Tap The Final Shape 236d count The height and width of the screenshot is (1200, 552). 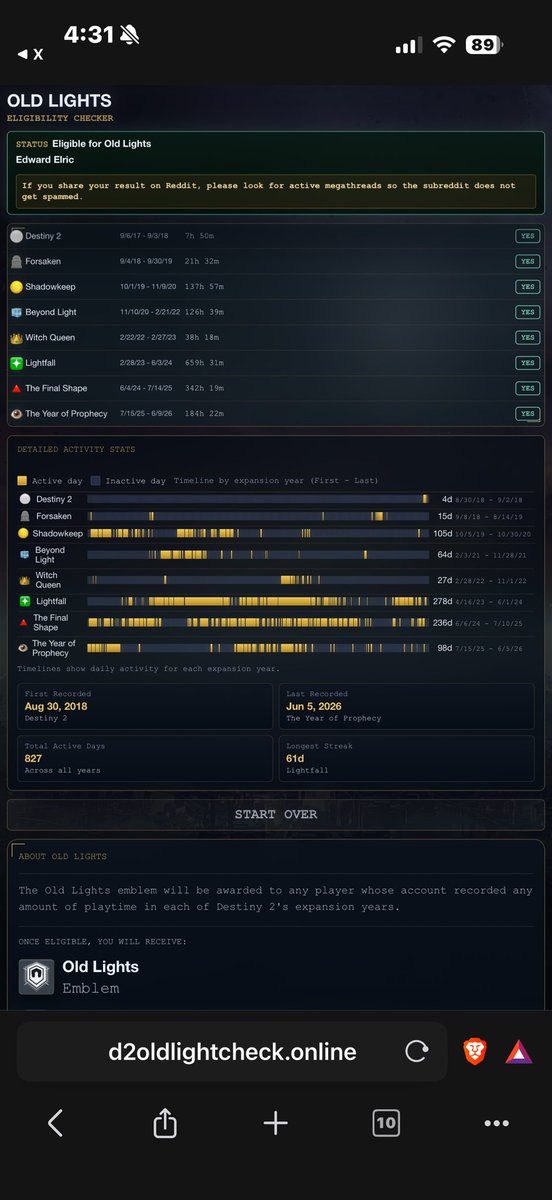coord(441,622)
